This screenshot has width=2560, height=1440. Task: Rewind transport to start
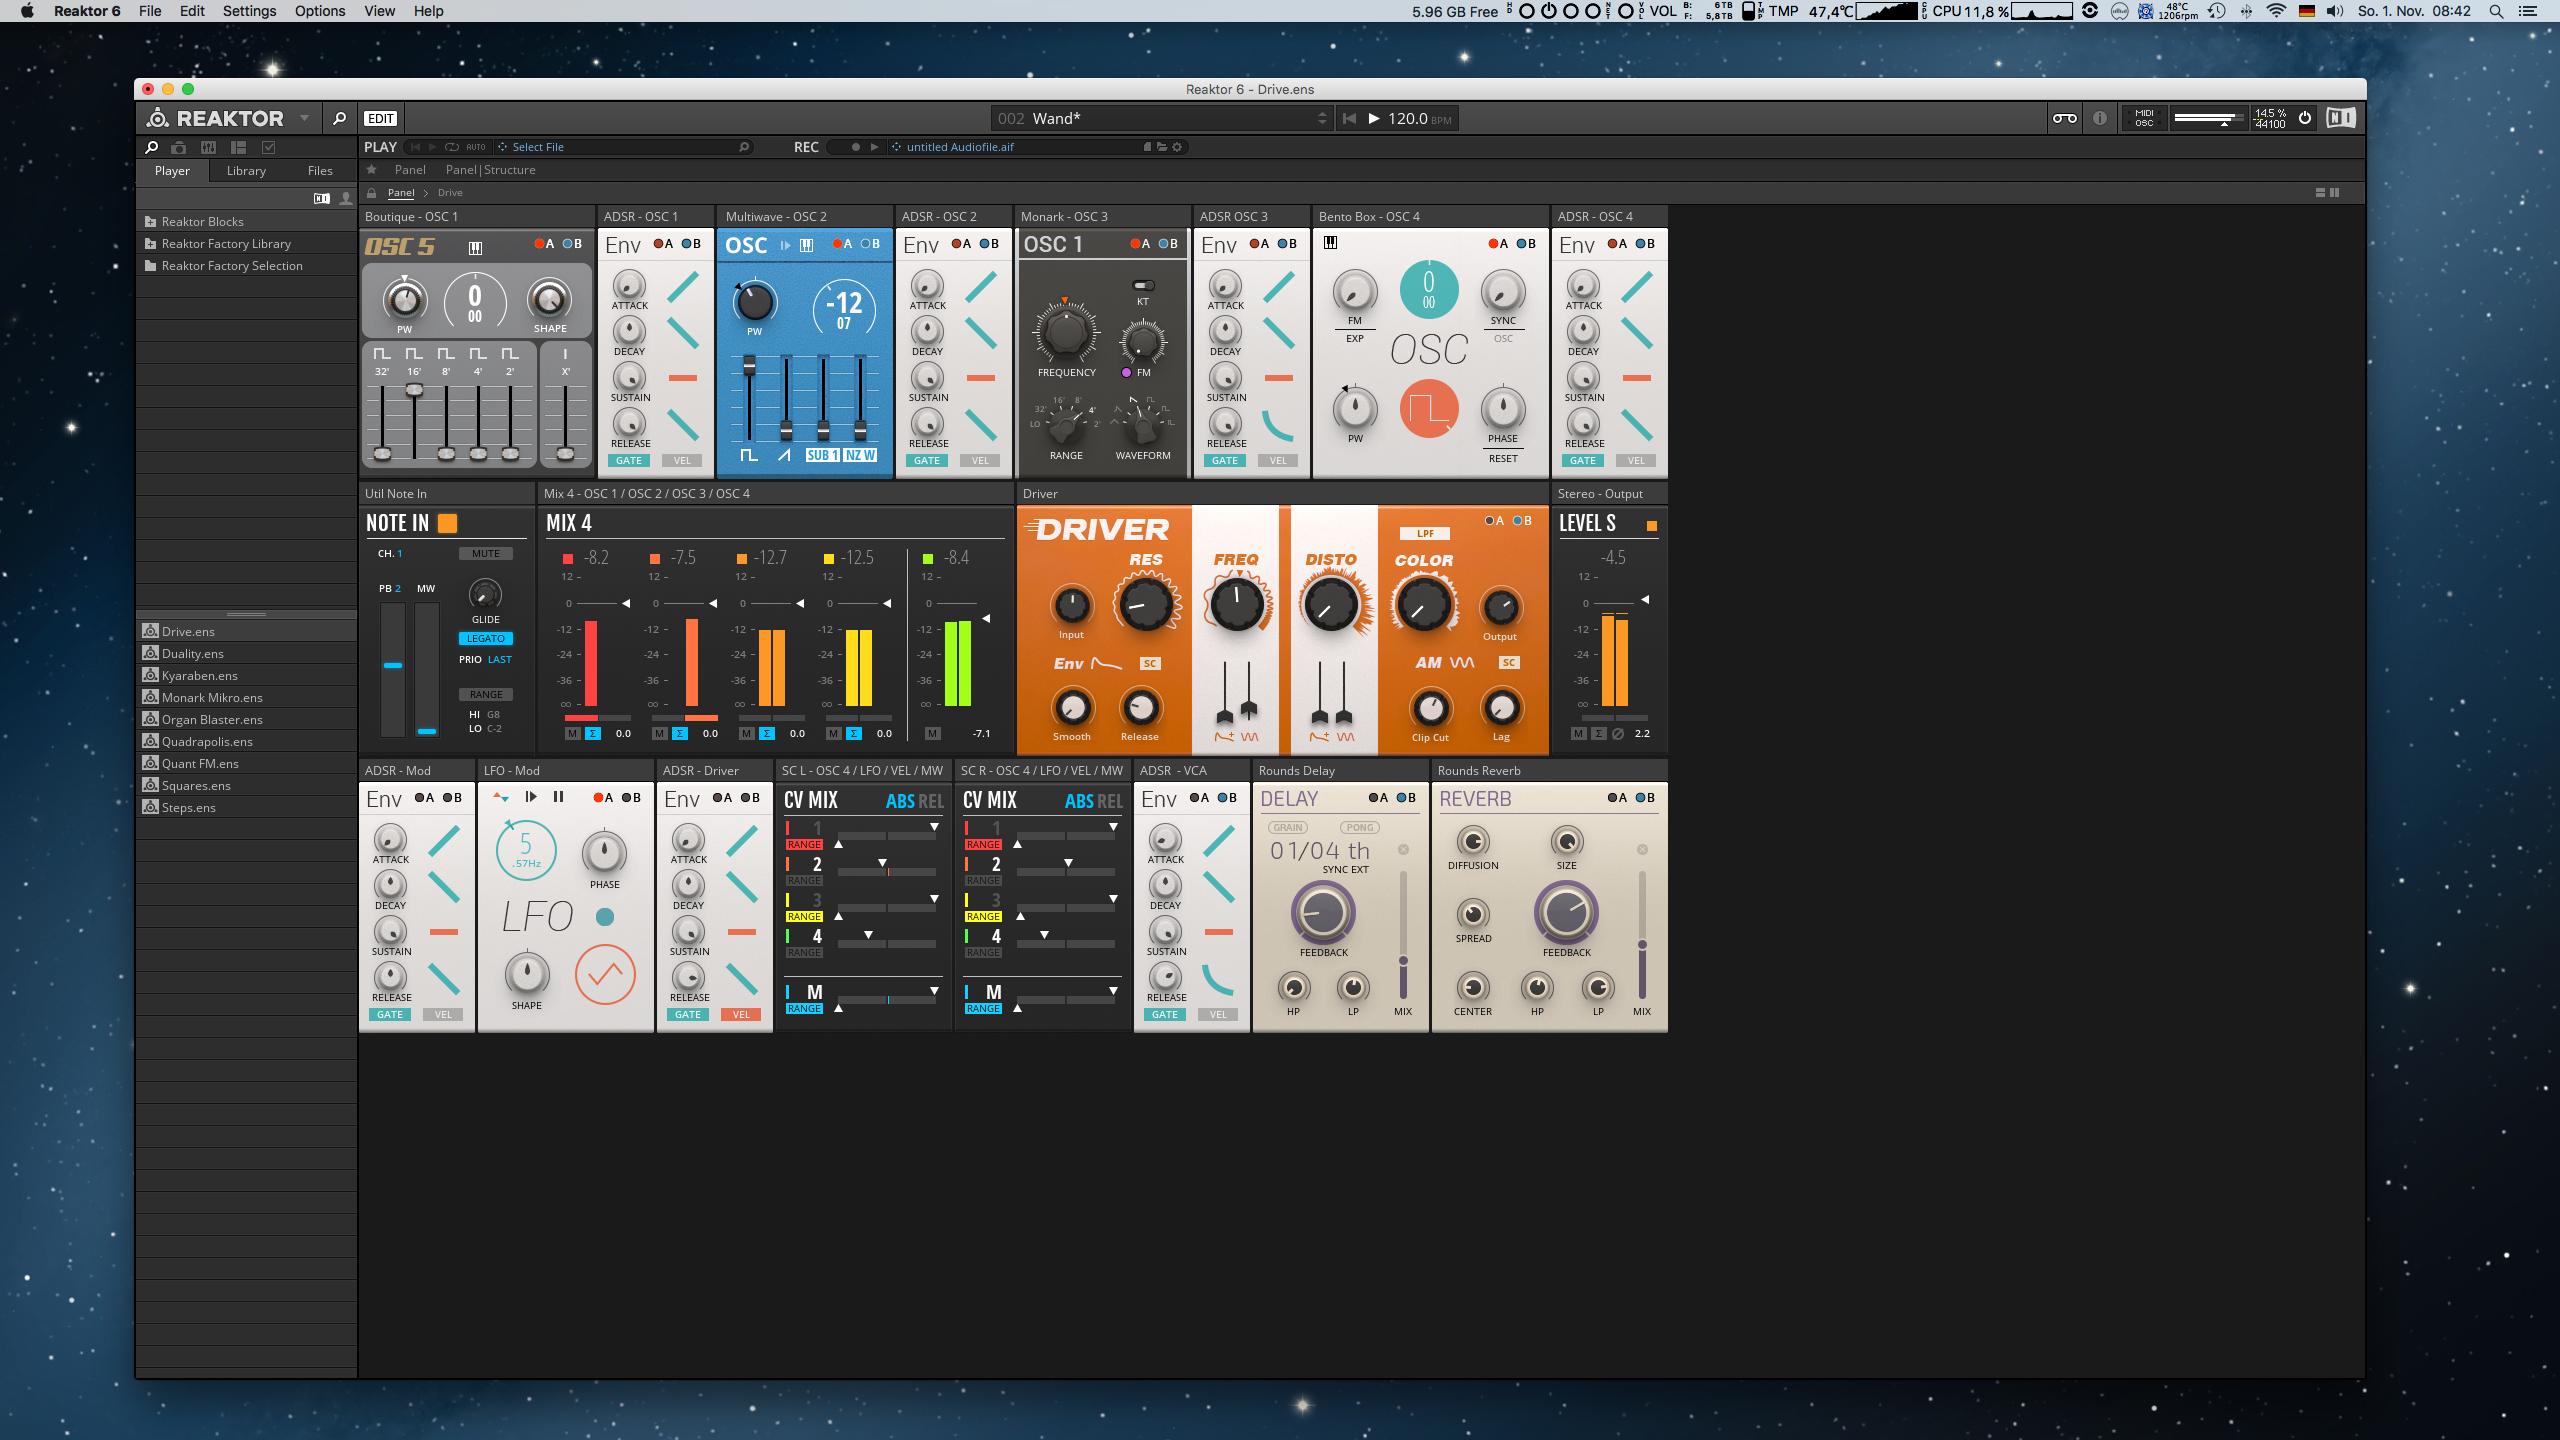click(x=1349, y=118)
